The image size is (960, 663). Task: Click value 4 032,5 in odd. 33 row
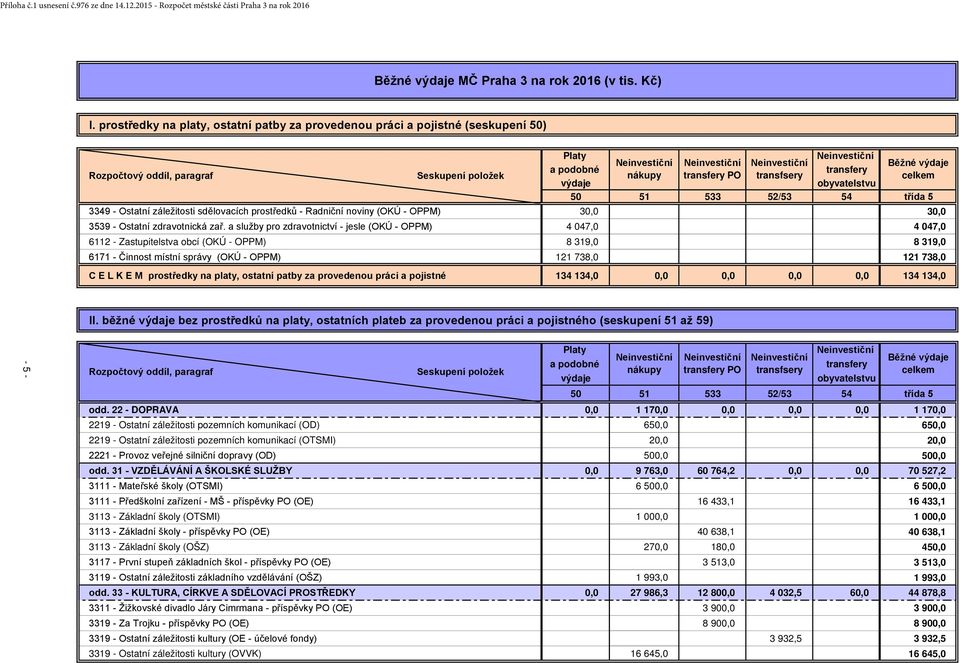click(786, 593)
